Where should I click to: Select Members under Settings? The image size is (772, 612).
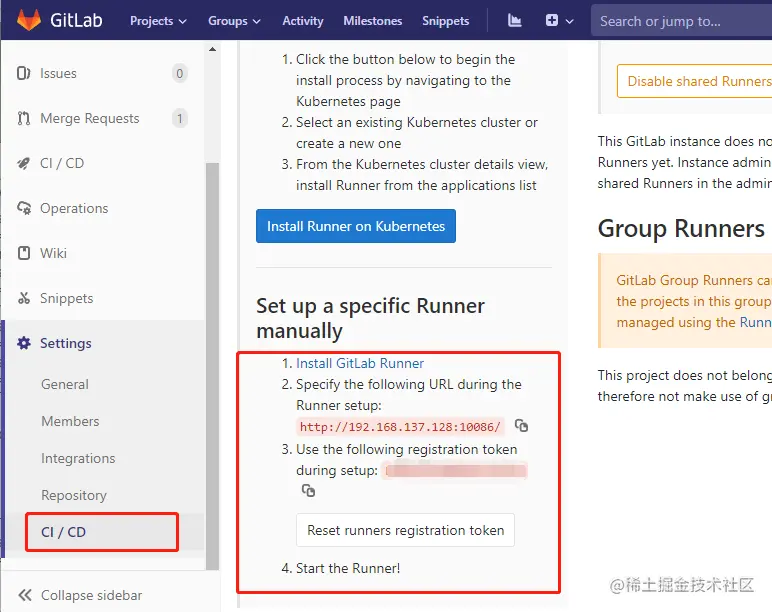tap(70, 421)
